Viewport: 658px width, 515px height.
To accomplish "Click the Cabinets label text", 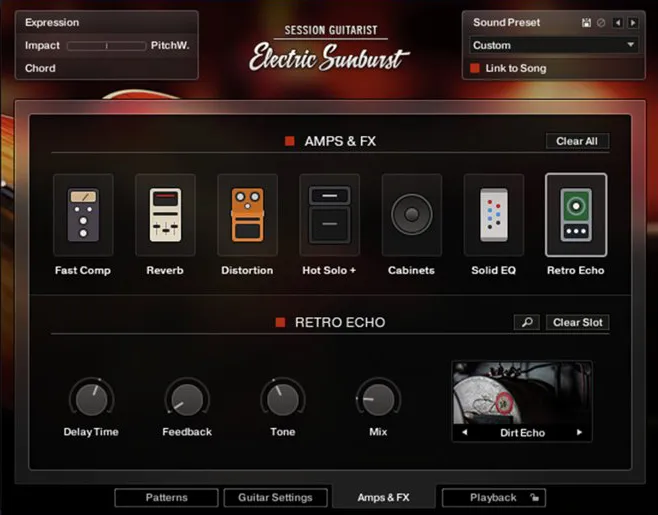I will tap(411, 270).
